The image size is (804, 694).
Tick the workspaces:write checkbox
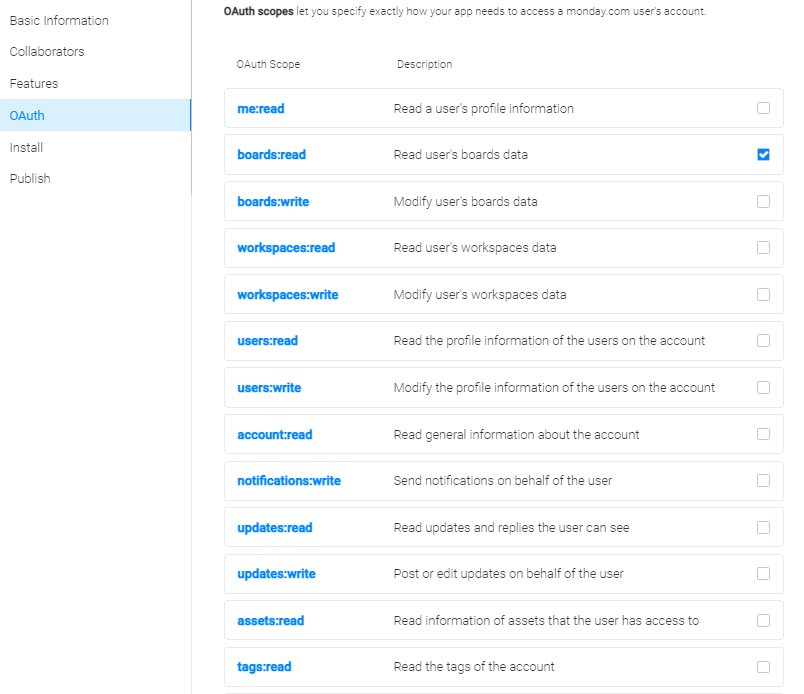pos(763,294)
